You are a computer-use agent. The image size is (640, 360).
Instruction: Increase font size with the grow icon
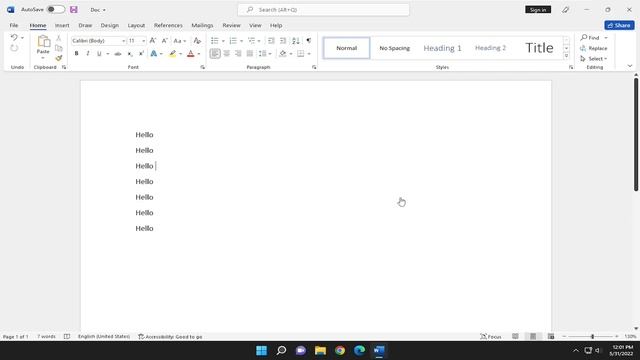click(153, 41)
